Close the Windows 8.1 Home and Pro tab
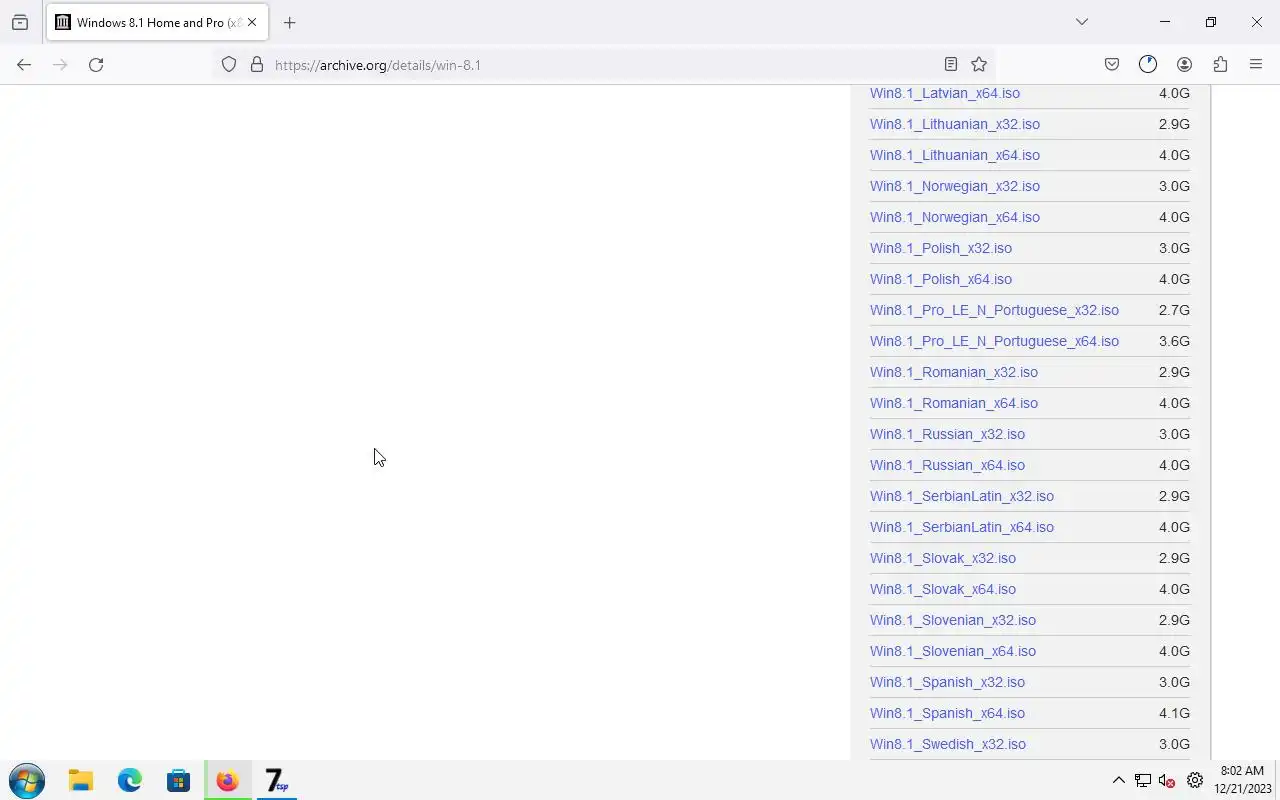Screen dimensions: 1280x800 252,22
